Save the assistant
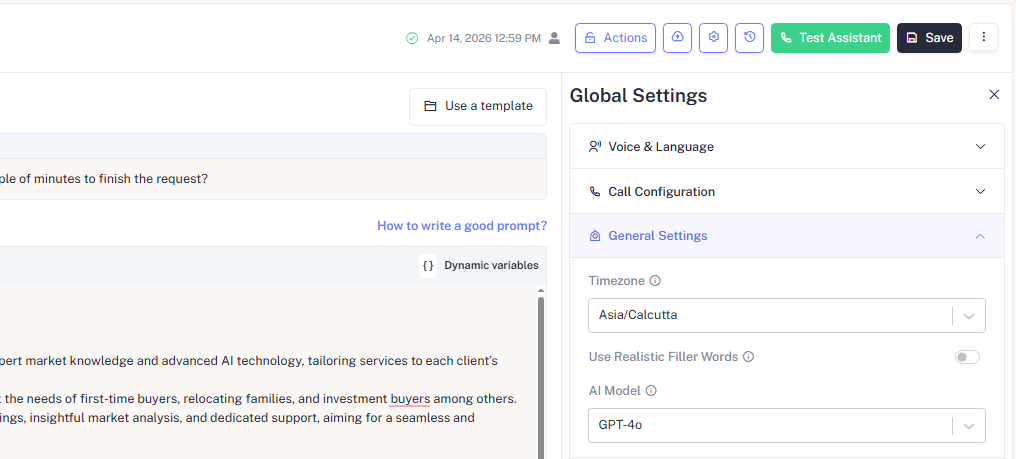The width and height of the screenshot is (1016, 459). 929,38
